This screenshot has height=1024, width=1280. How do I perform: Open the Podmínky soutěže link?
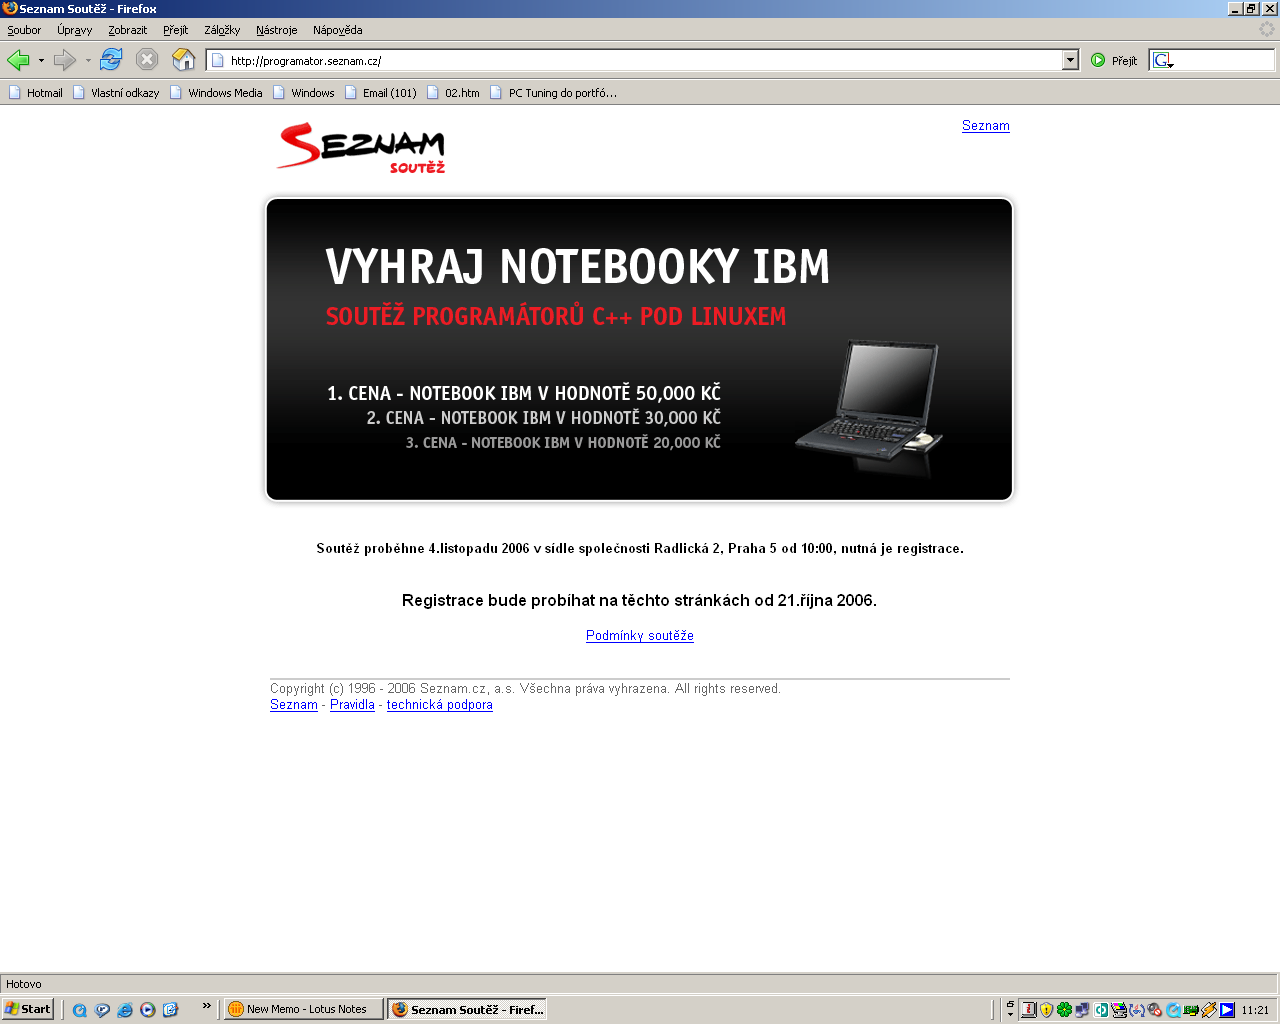click(639, 636)
